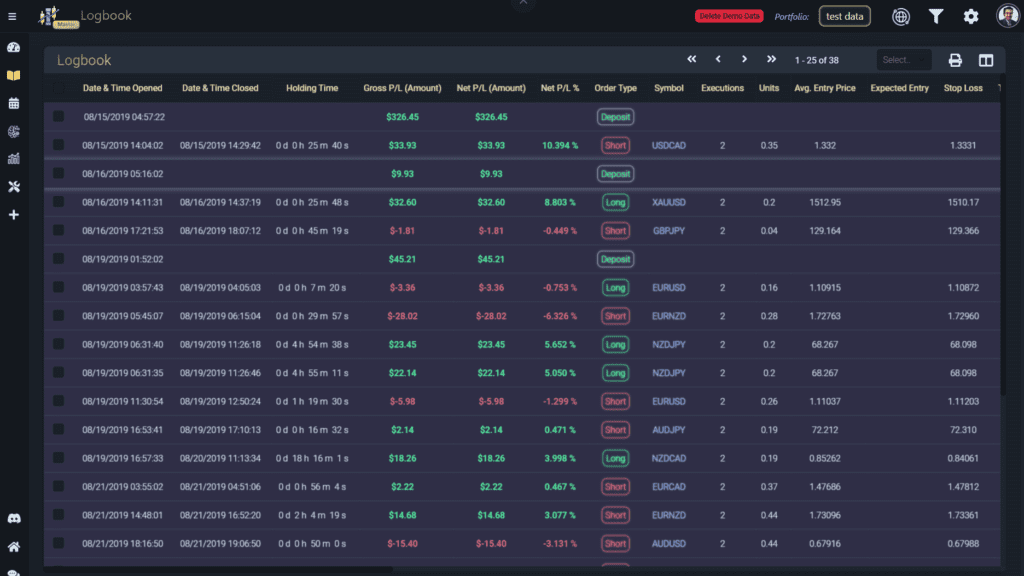
Task: Select checkbox for XAUUSD long trade
Action: point(59,202)
